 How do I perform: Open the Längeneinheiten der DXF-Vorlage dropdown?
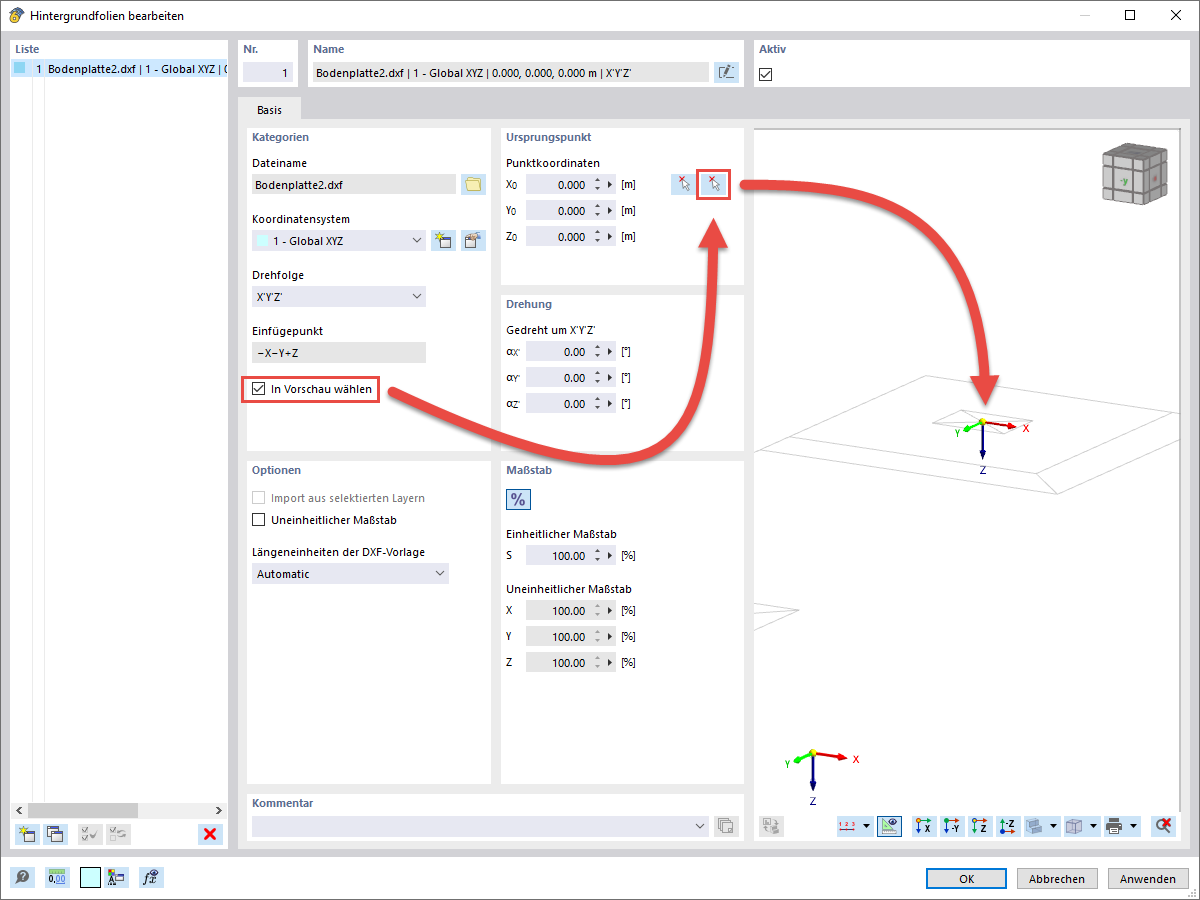[x=440, y=573]
